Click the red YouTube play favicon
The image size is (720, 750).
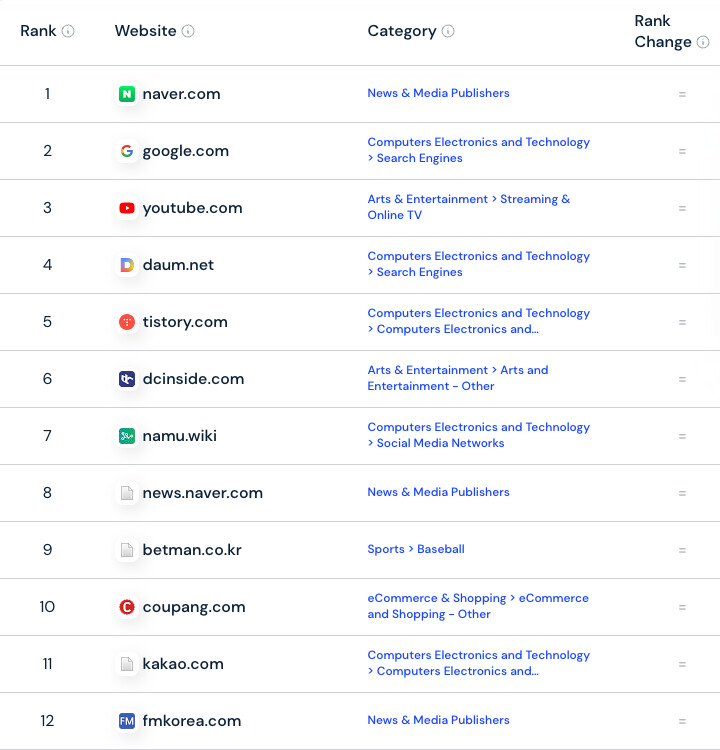click(127, 208)
